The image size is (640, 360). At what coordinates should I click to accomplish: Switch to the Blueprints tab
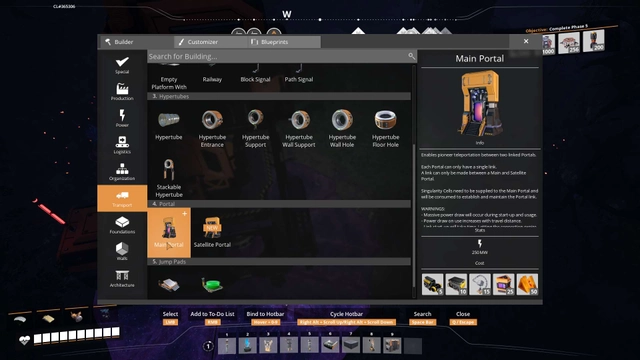[284, 42]
